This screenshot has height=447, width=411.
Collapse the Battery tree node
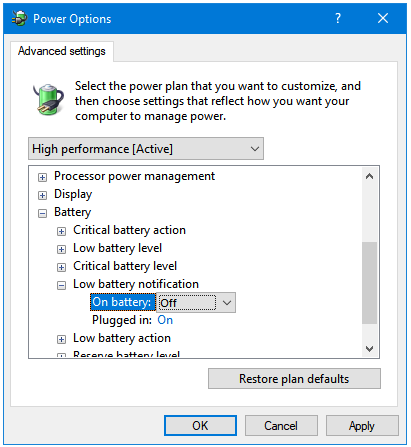pyautogui.click(x=42, y=213)
